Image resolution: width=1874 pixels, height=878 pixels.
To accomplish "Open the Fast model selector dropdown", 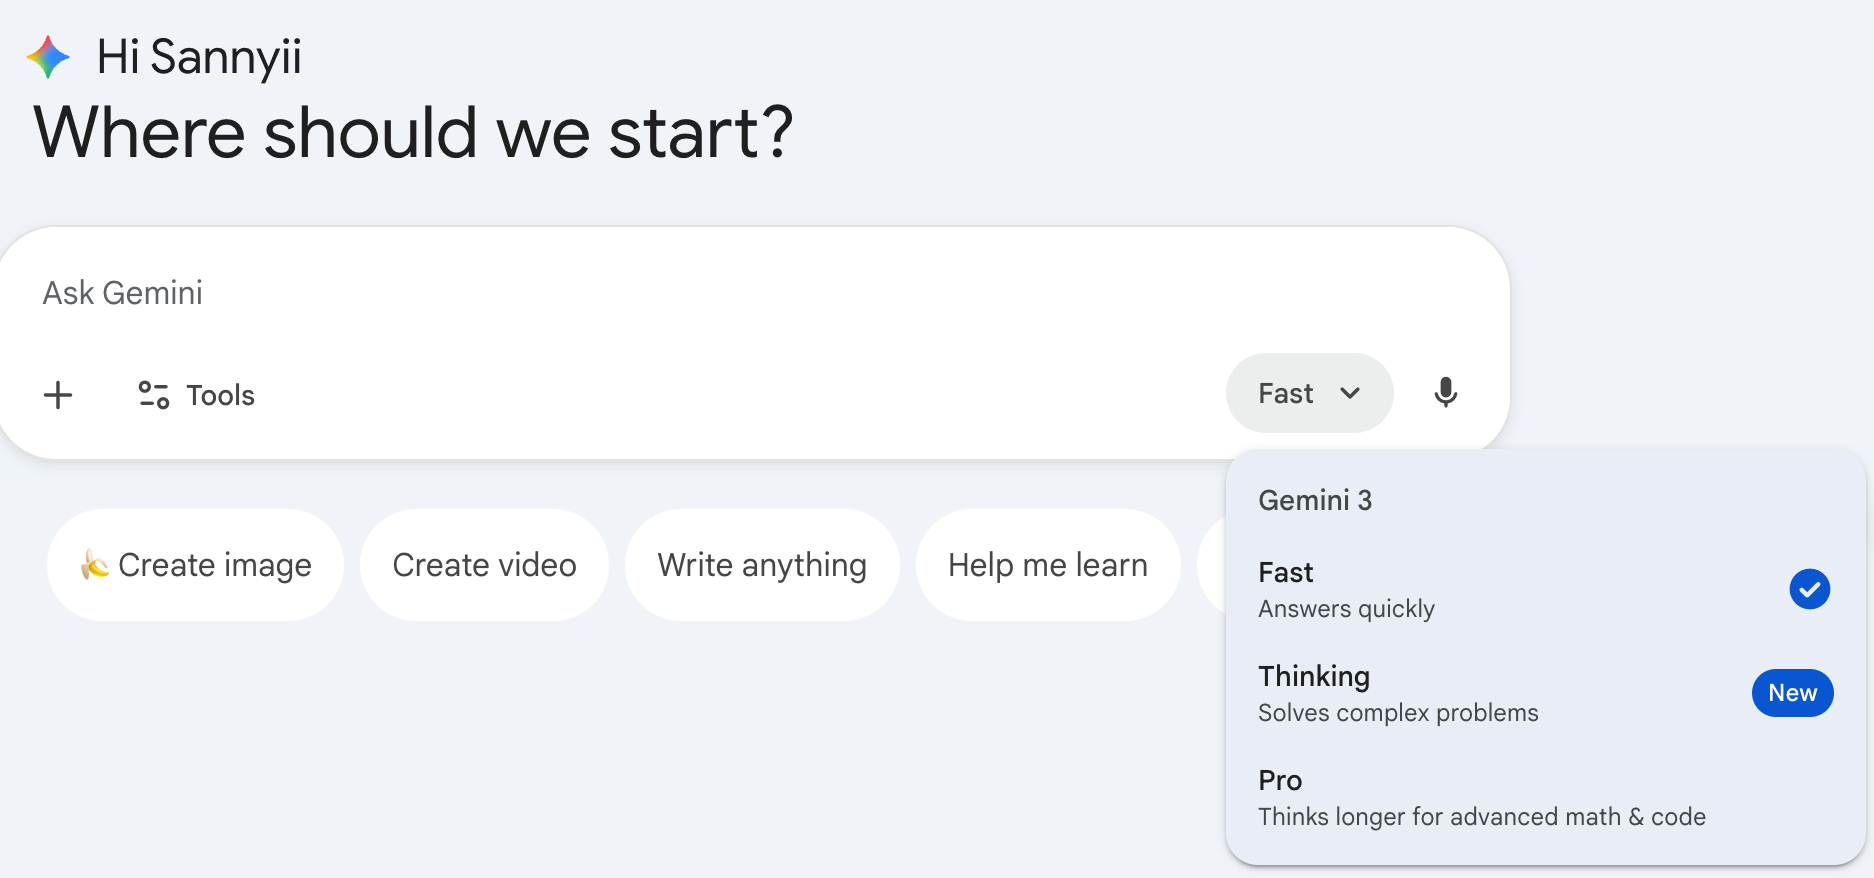I will [1308, 393].
